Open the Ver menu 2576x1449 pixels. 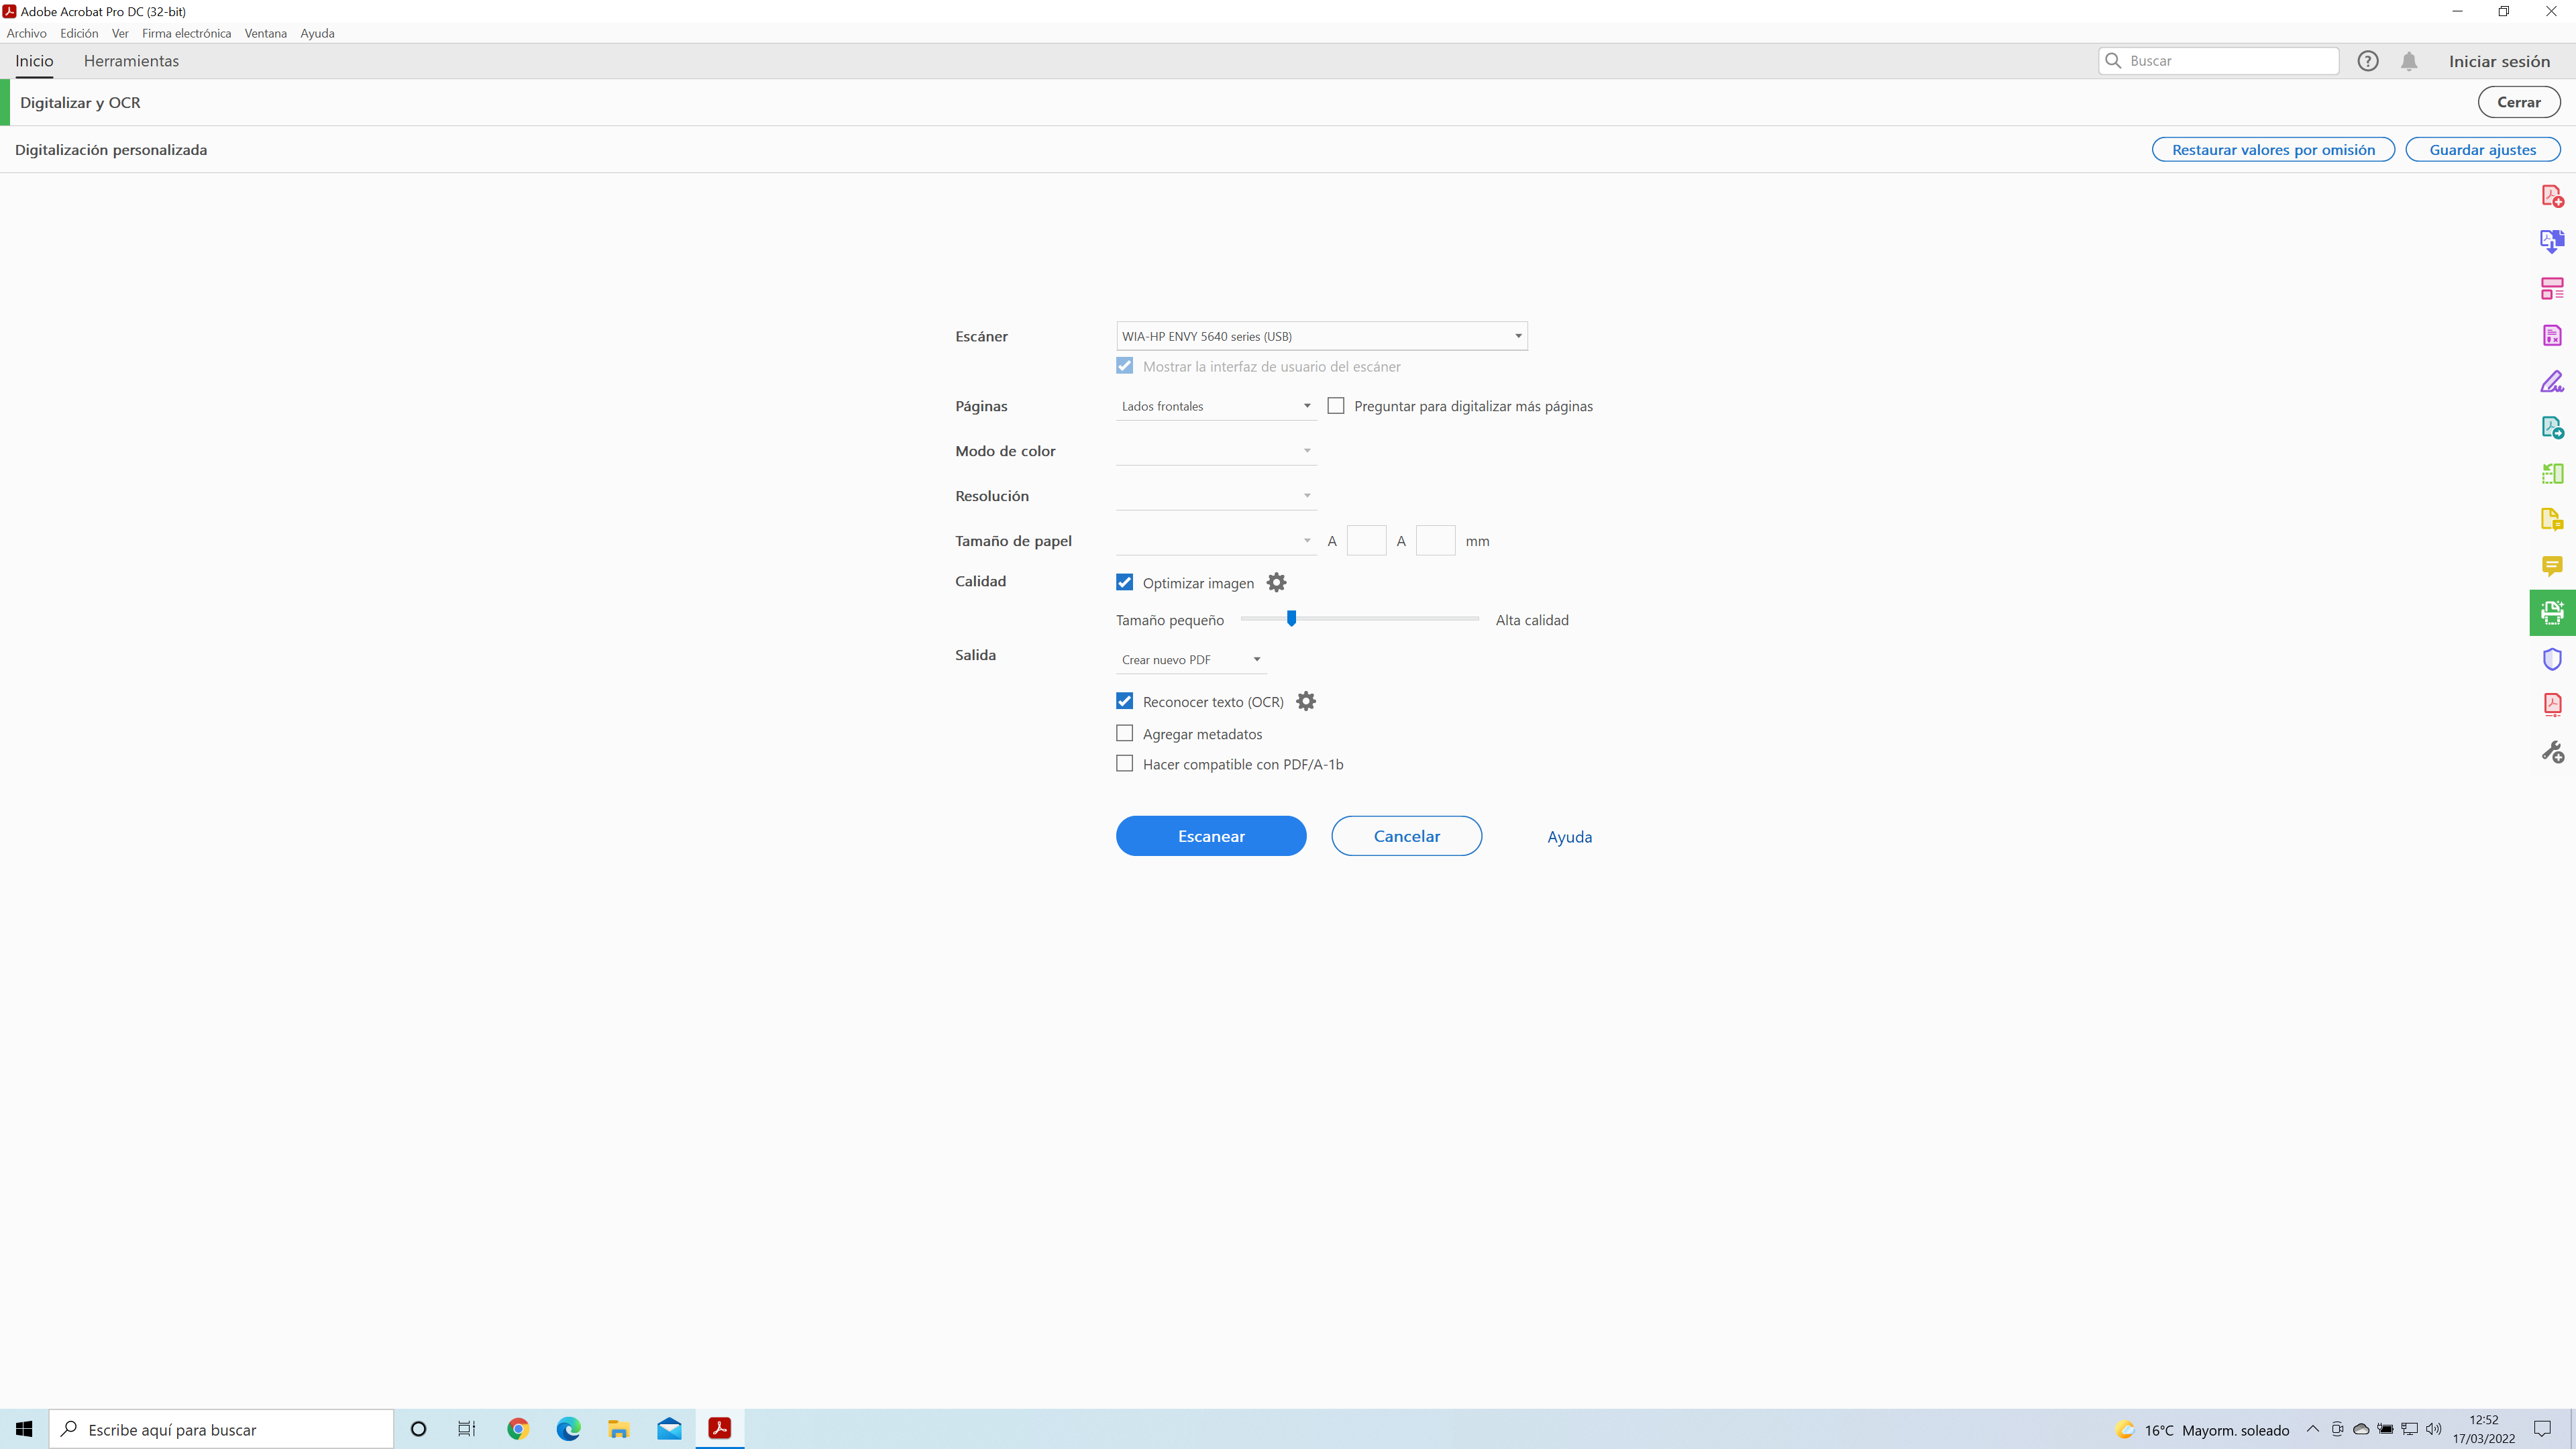tap(120, 33)
